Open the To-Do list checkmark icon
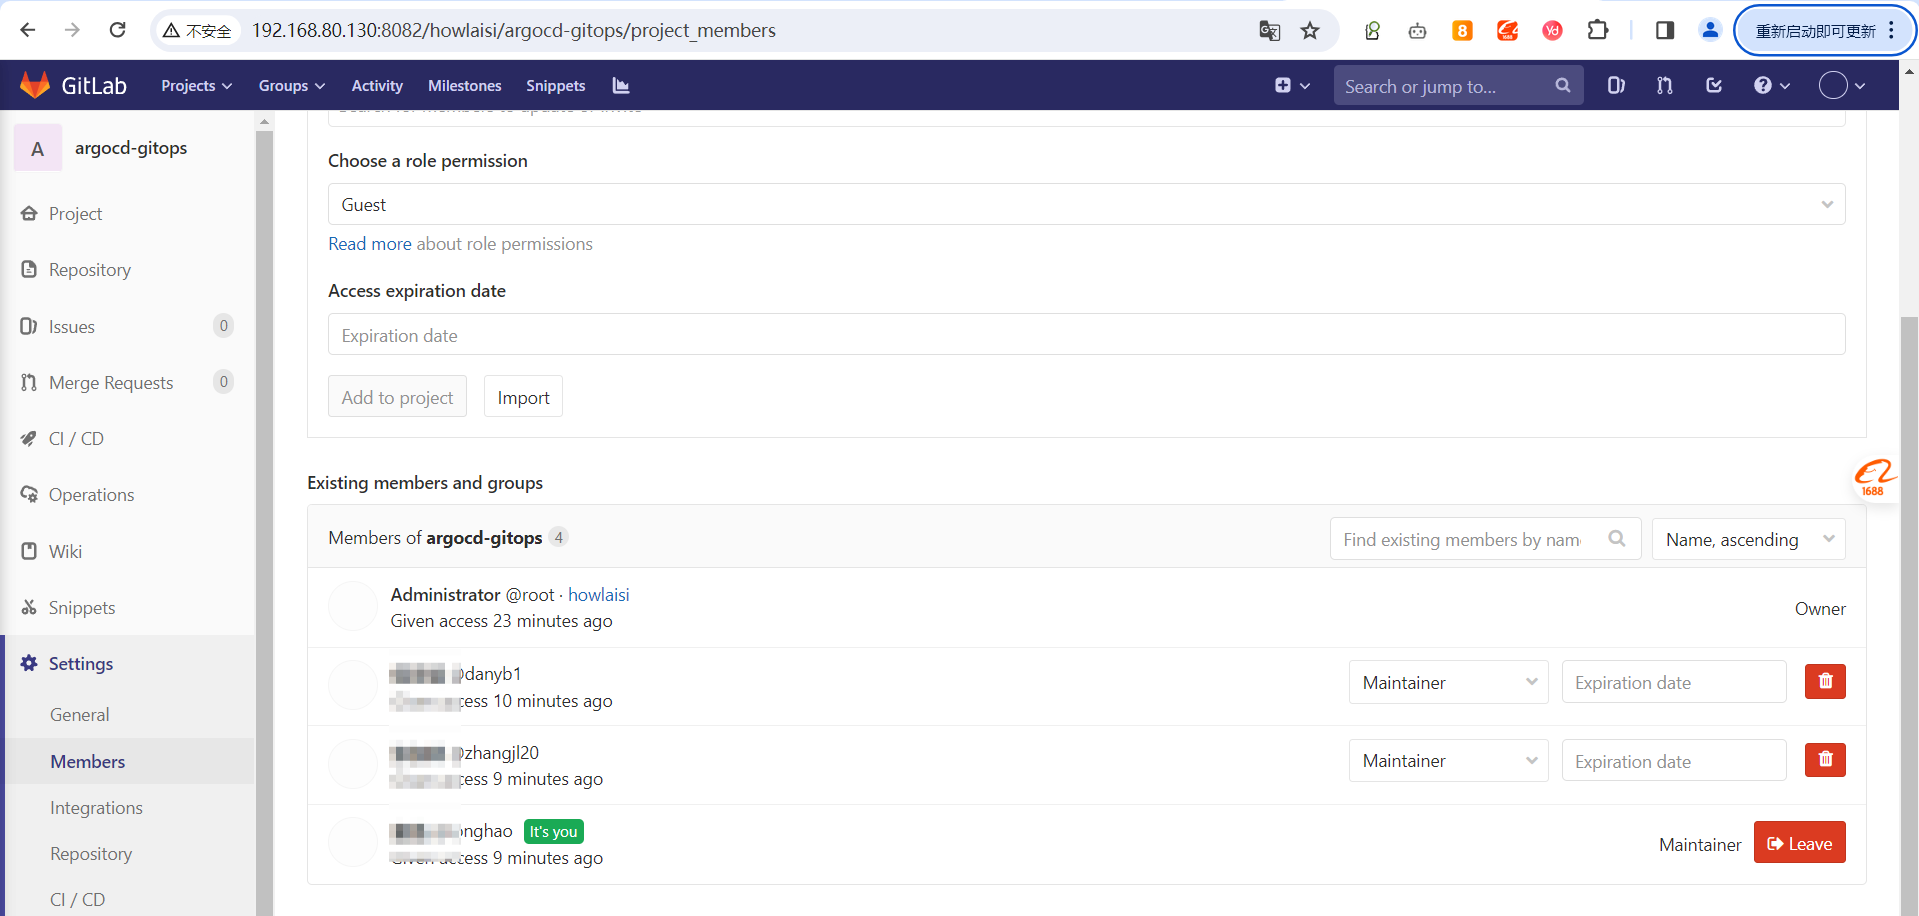Screen dimensions: 1919x916 click(1714, 86)
